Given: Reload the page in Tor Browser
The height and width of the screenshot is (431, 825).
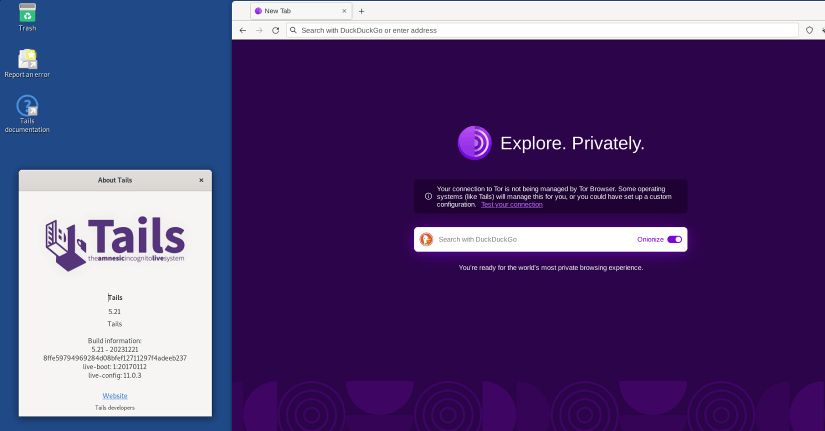Looking at the screenshot, I should click(x=275, y=31).
